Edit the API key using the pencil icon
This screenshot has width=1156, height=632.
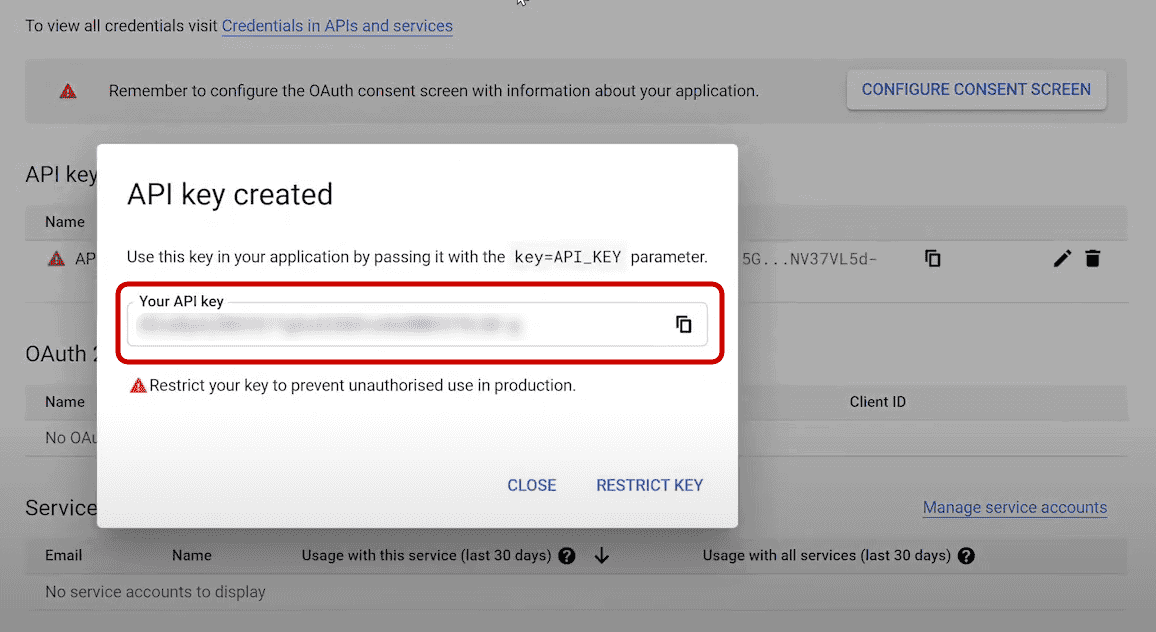pos(1062,258)
